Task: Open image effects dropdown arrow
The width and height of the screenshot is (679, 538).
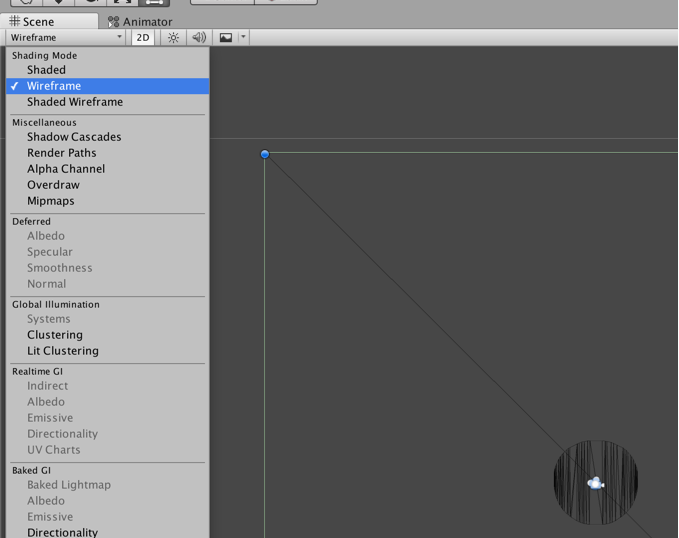Action: [243, 38]
